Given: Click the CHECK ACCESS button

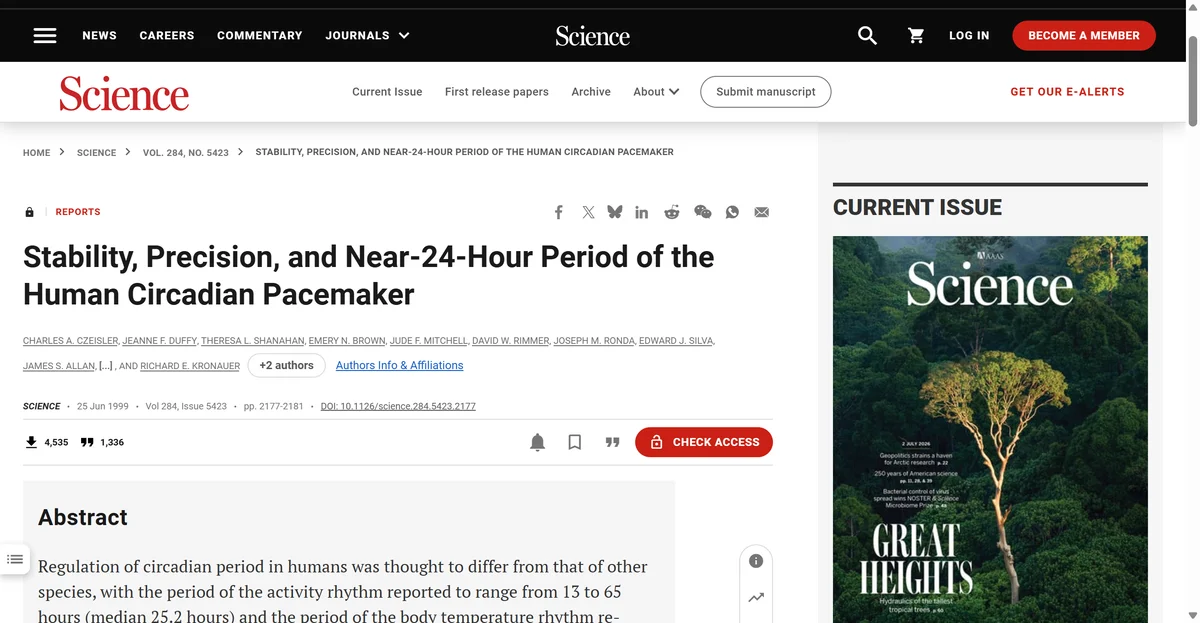Looking at the screenshot, I should [x=704, y=442].
